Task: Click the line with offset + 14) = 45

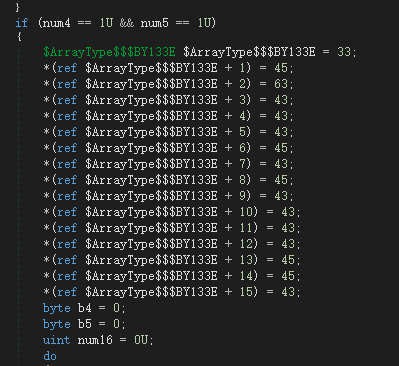Action: coord(172,276)
